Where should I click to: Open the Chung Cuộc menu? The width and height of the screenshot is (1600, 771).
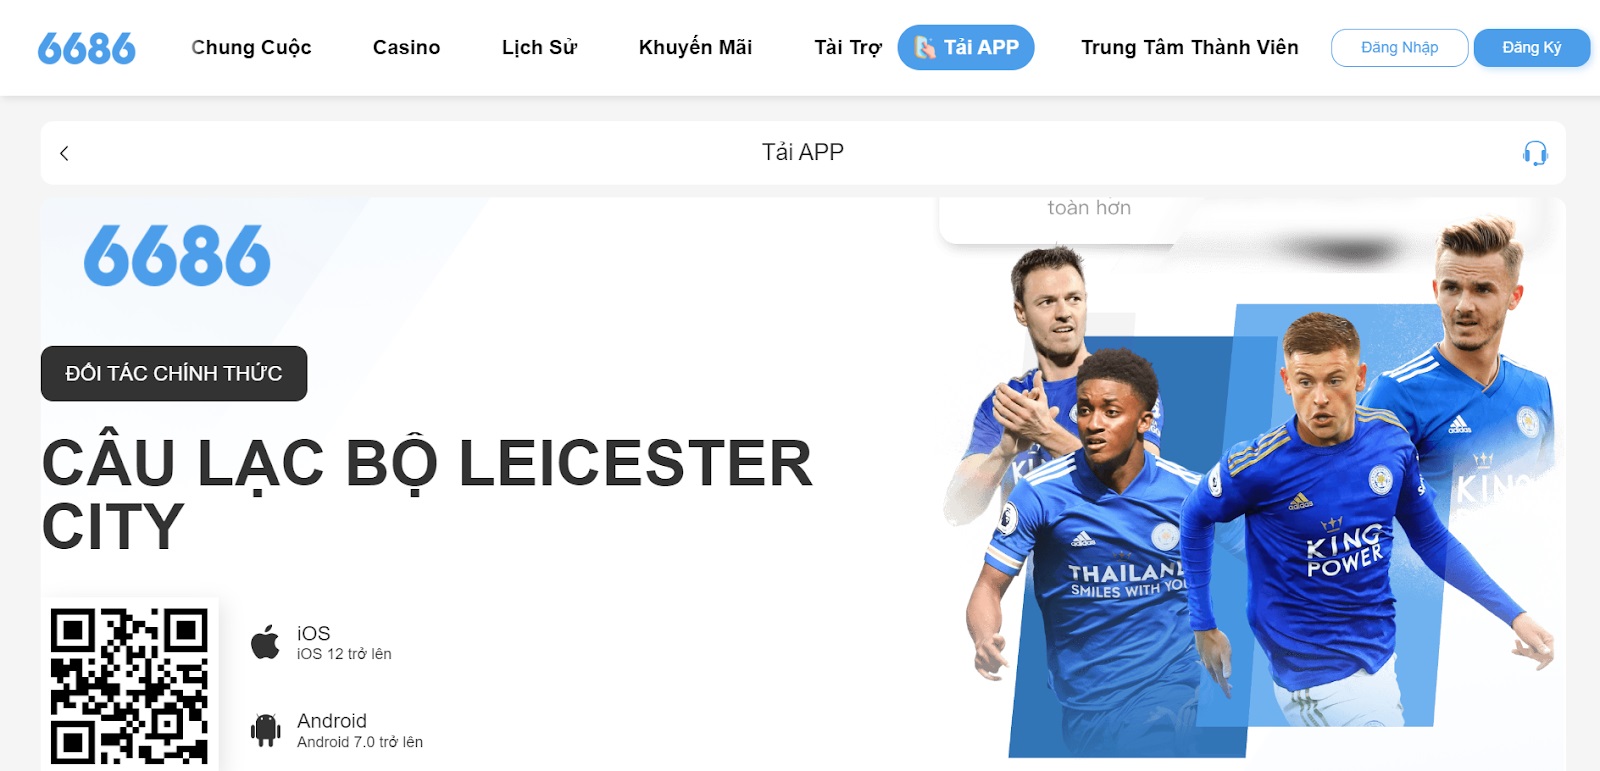(x=251, y=47)
